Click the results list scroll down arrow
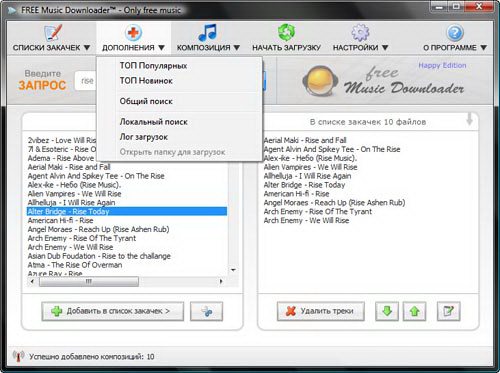Image resolution: width=500 pixels, height=373 pixels. 233,270
